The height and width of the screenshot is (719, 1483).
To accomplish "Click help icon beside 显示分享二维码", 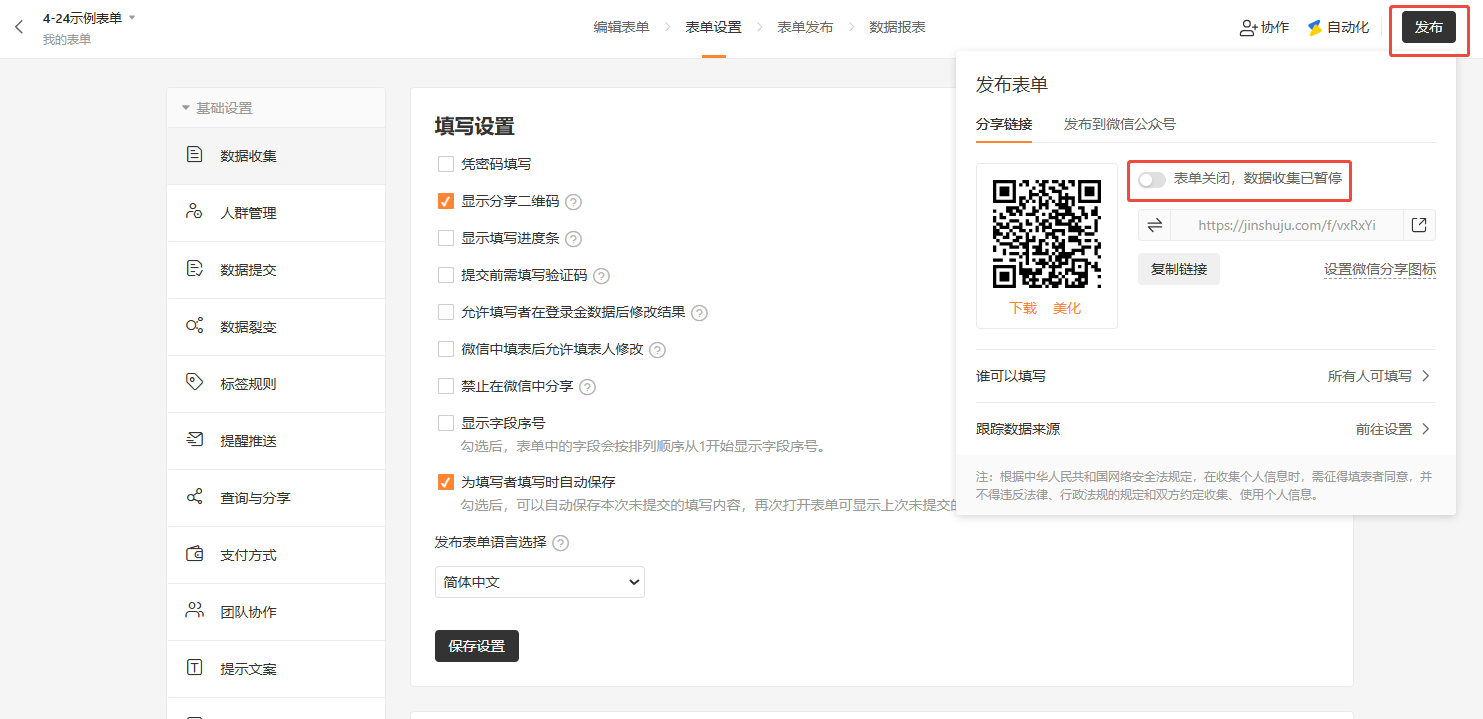I will pyautogui.click(x=573, y=202).
